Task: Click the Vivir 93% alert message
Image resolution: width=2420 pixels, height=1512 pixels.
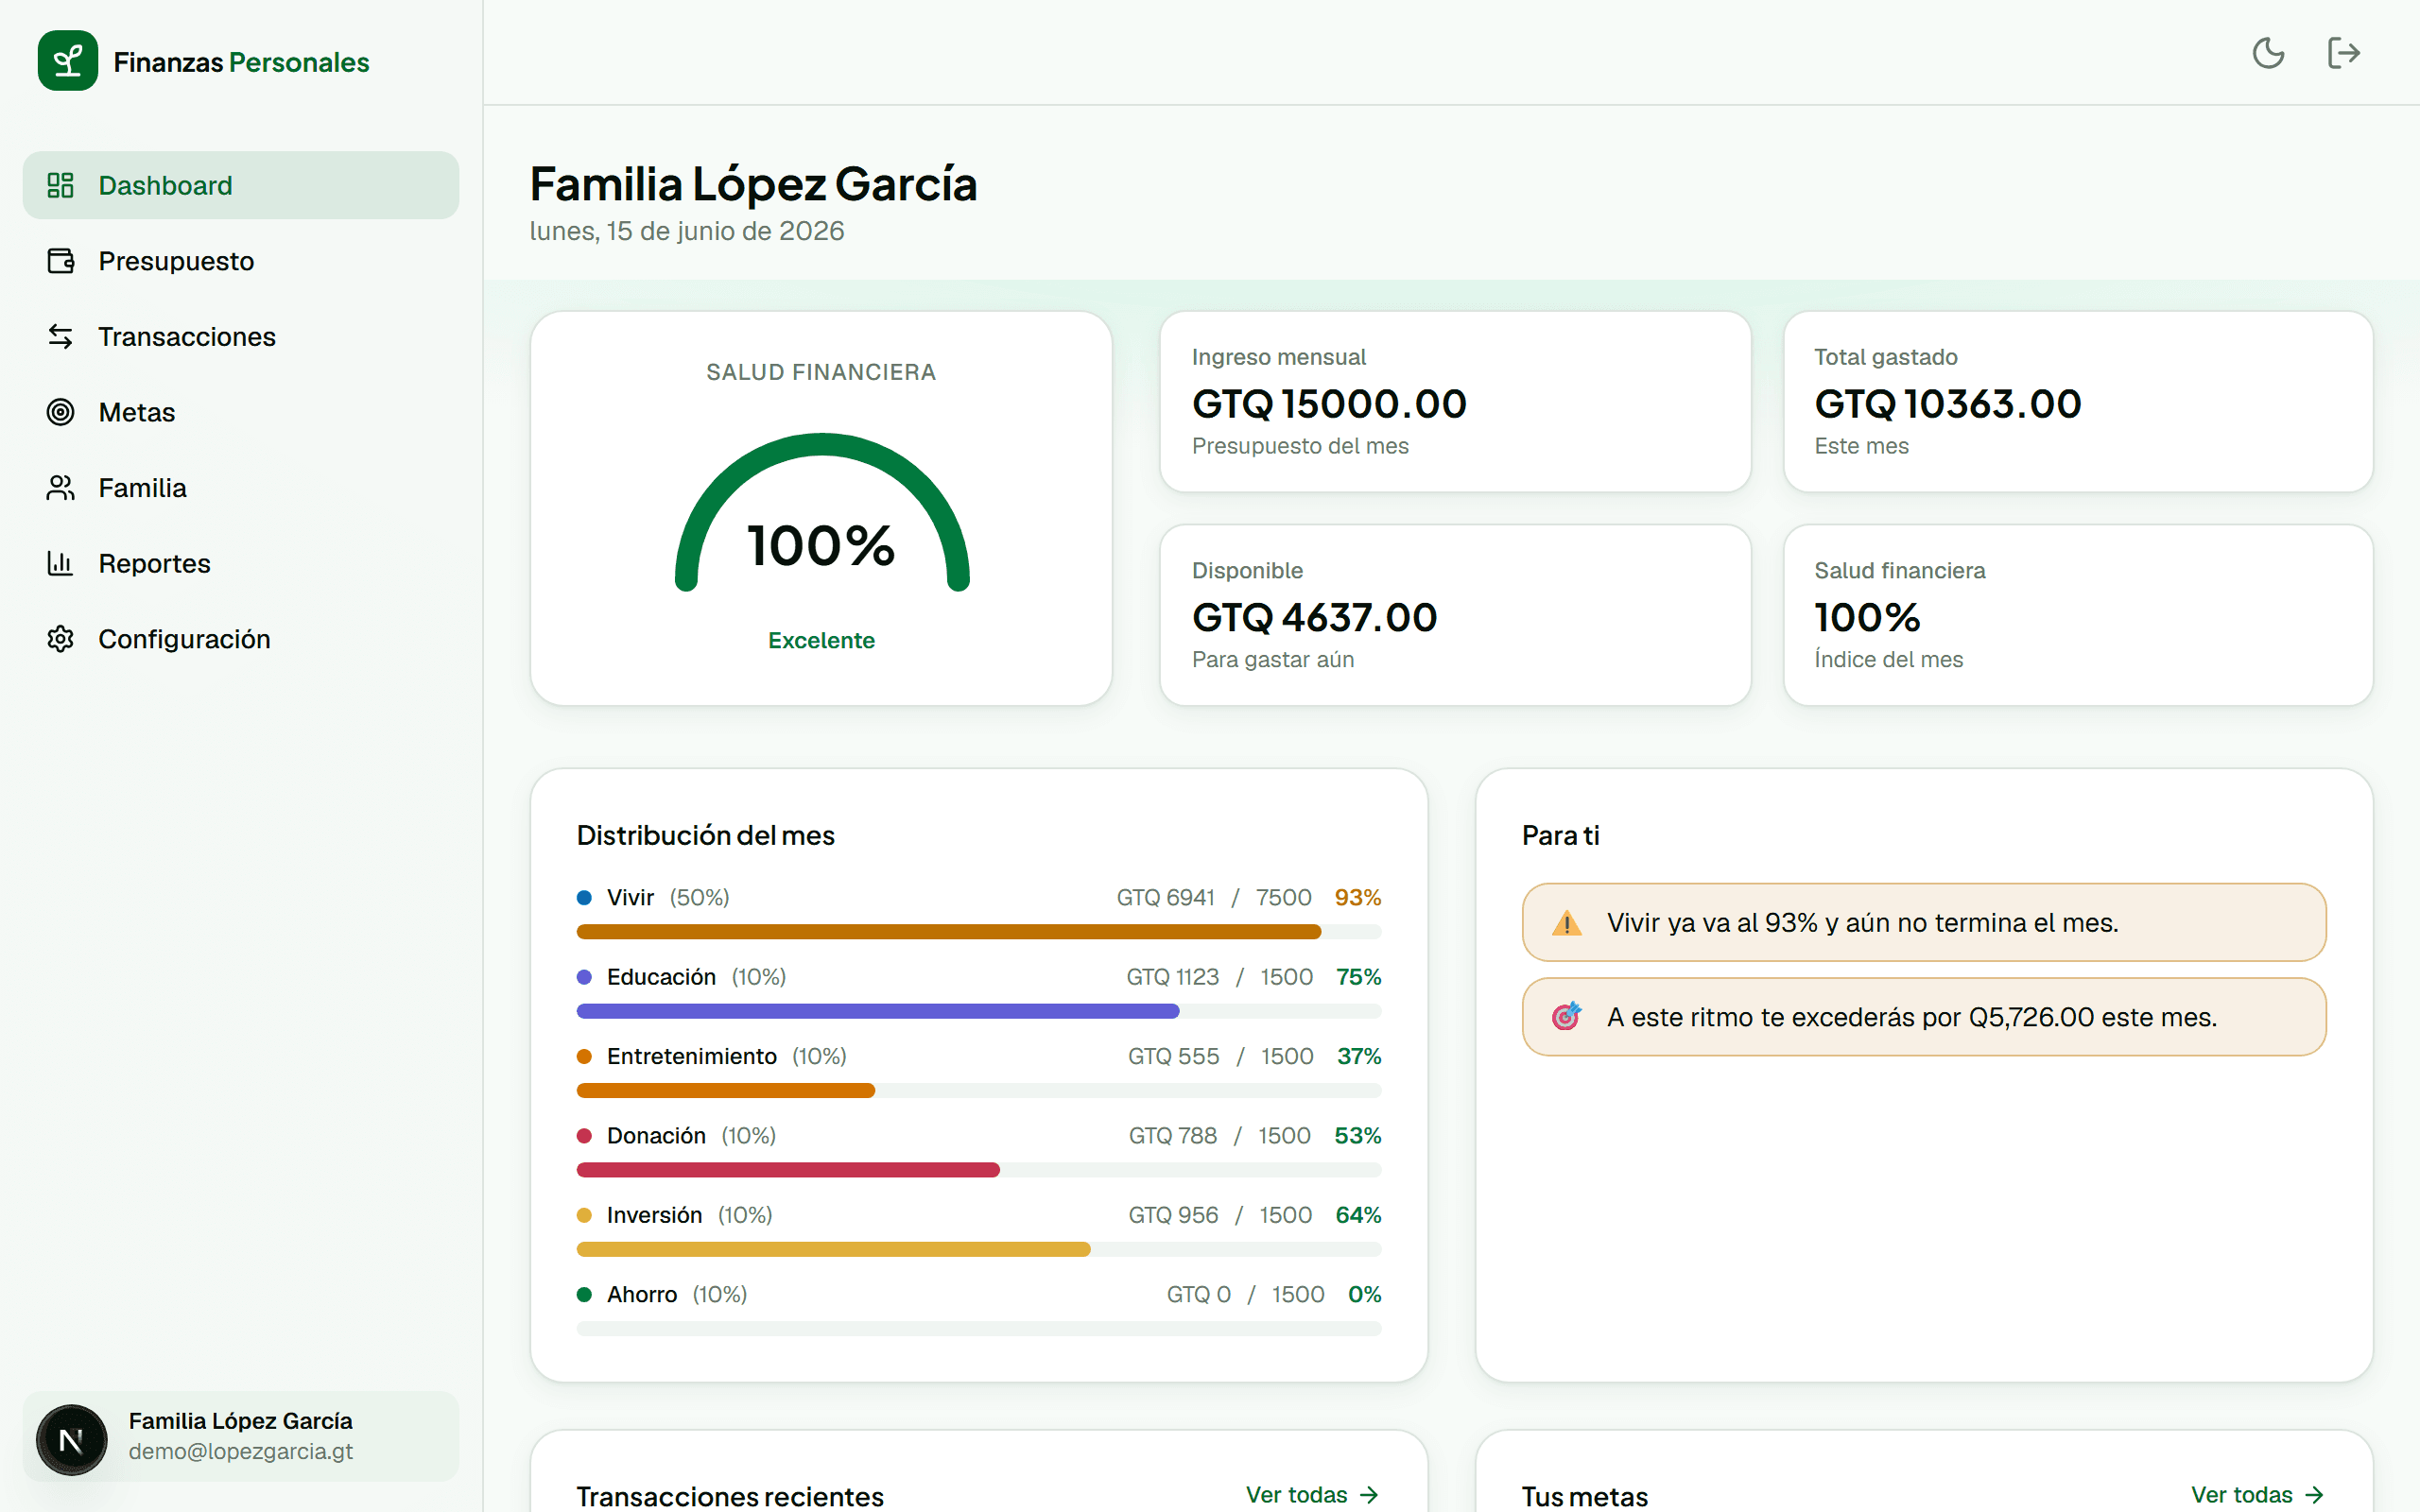Action: (x=1923, y=923)
